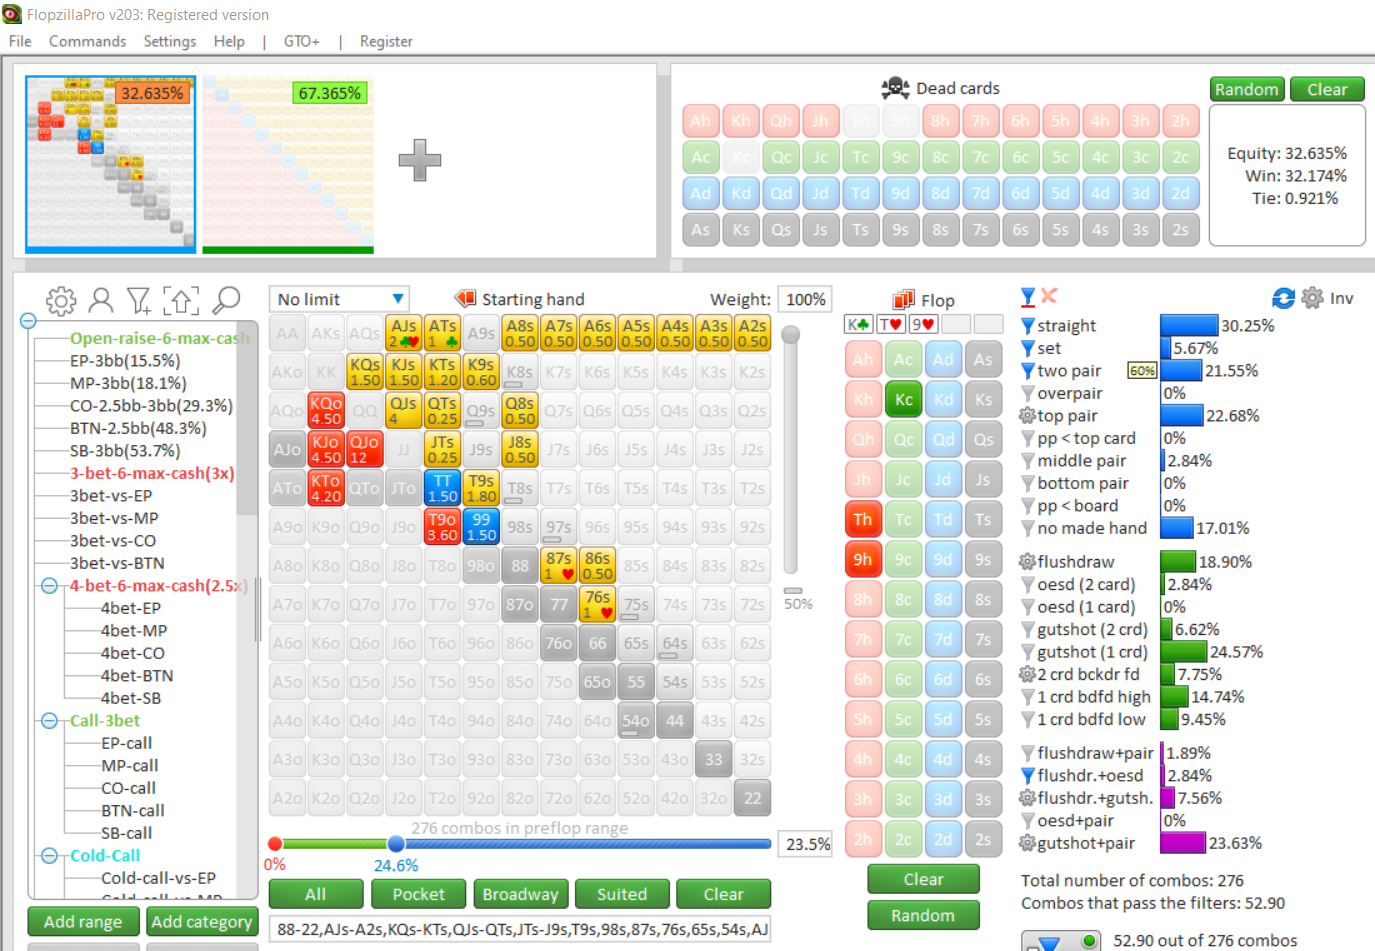Collapse the root node of the range tree

[x=28, y=321]
